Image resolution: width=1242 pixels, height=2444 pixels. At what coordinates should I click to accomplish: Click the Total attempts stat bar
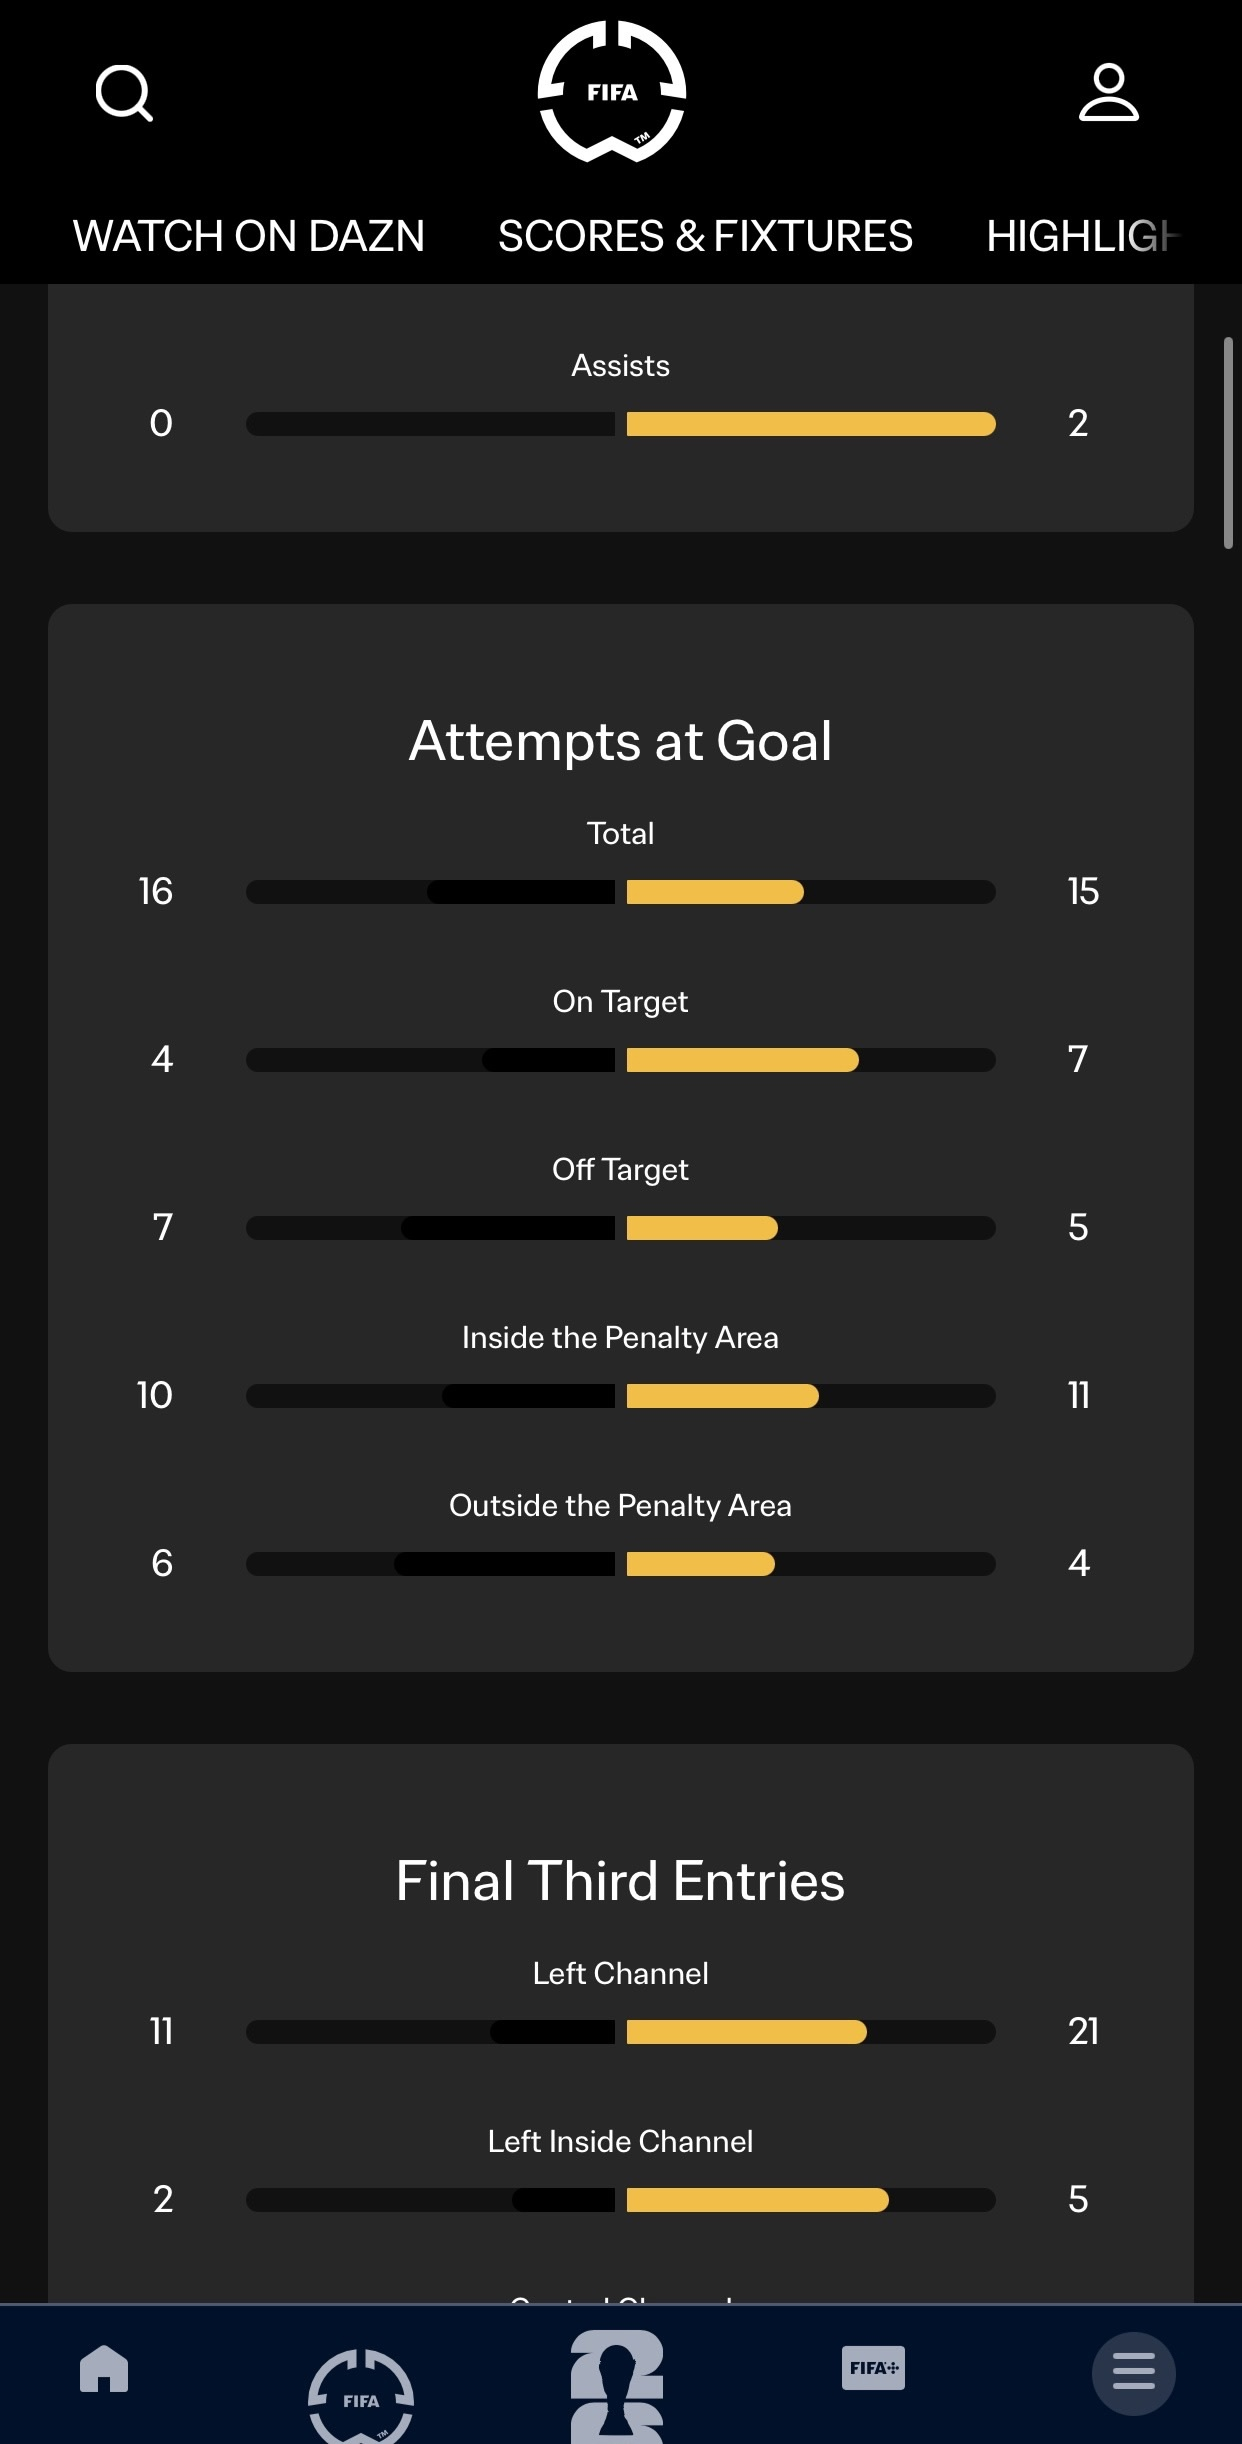pos(620,892)
